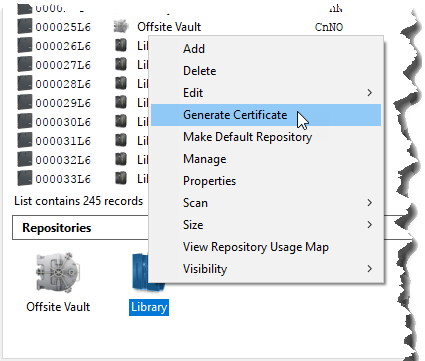Click the tape icon for 000027L6
Screen dimensions: 425x361
click(x=25, y=64)
